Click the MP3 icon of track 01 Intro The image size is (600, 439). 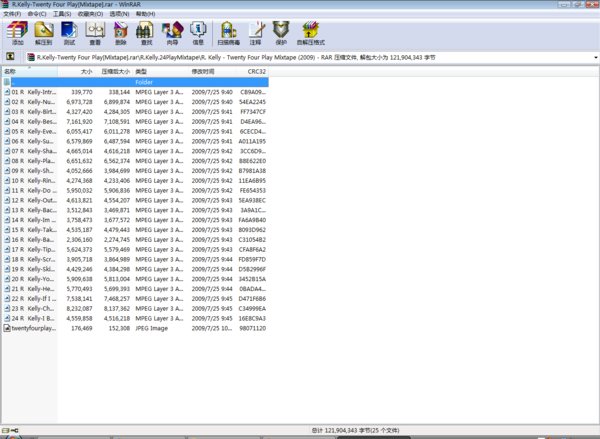coord(7,92)
